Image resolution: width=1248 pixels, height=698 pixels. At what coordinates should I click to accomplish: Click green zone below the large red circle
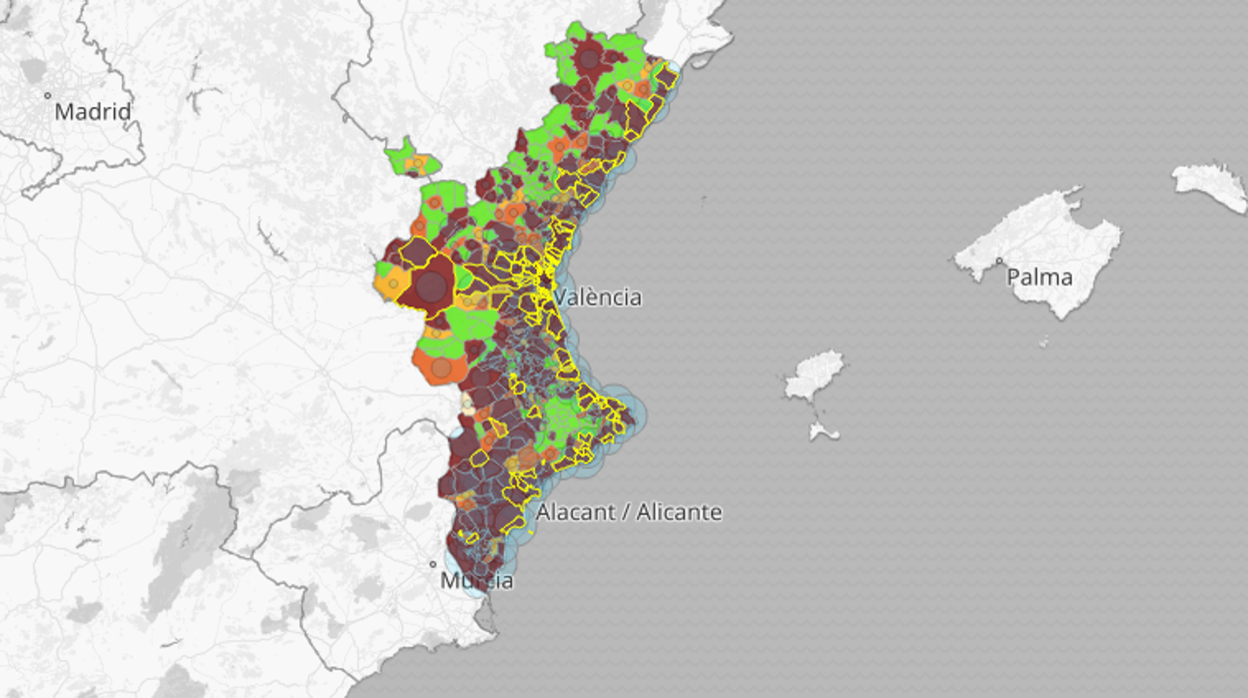[x=472, y=325]
